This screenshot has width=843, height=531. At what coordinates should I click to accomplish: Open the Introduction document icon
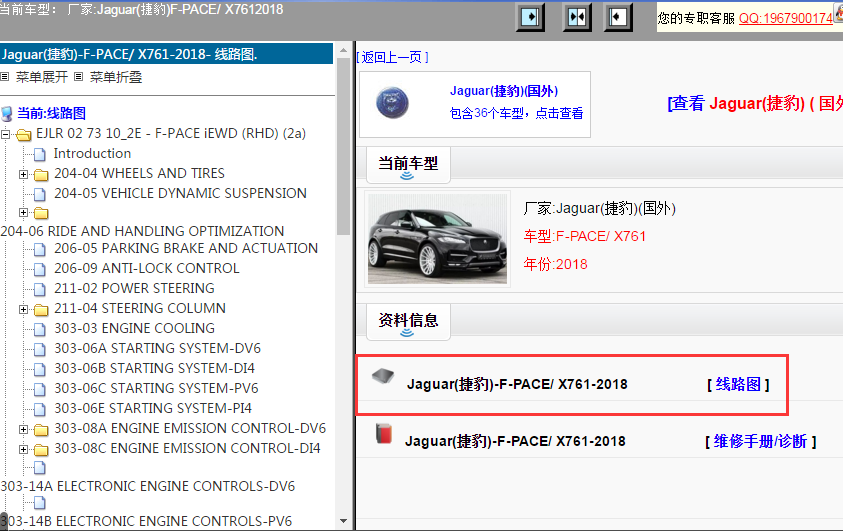pos(40,155)
